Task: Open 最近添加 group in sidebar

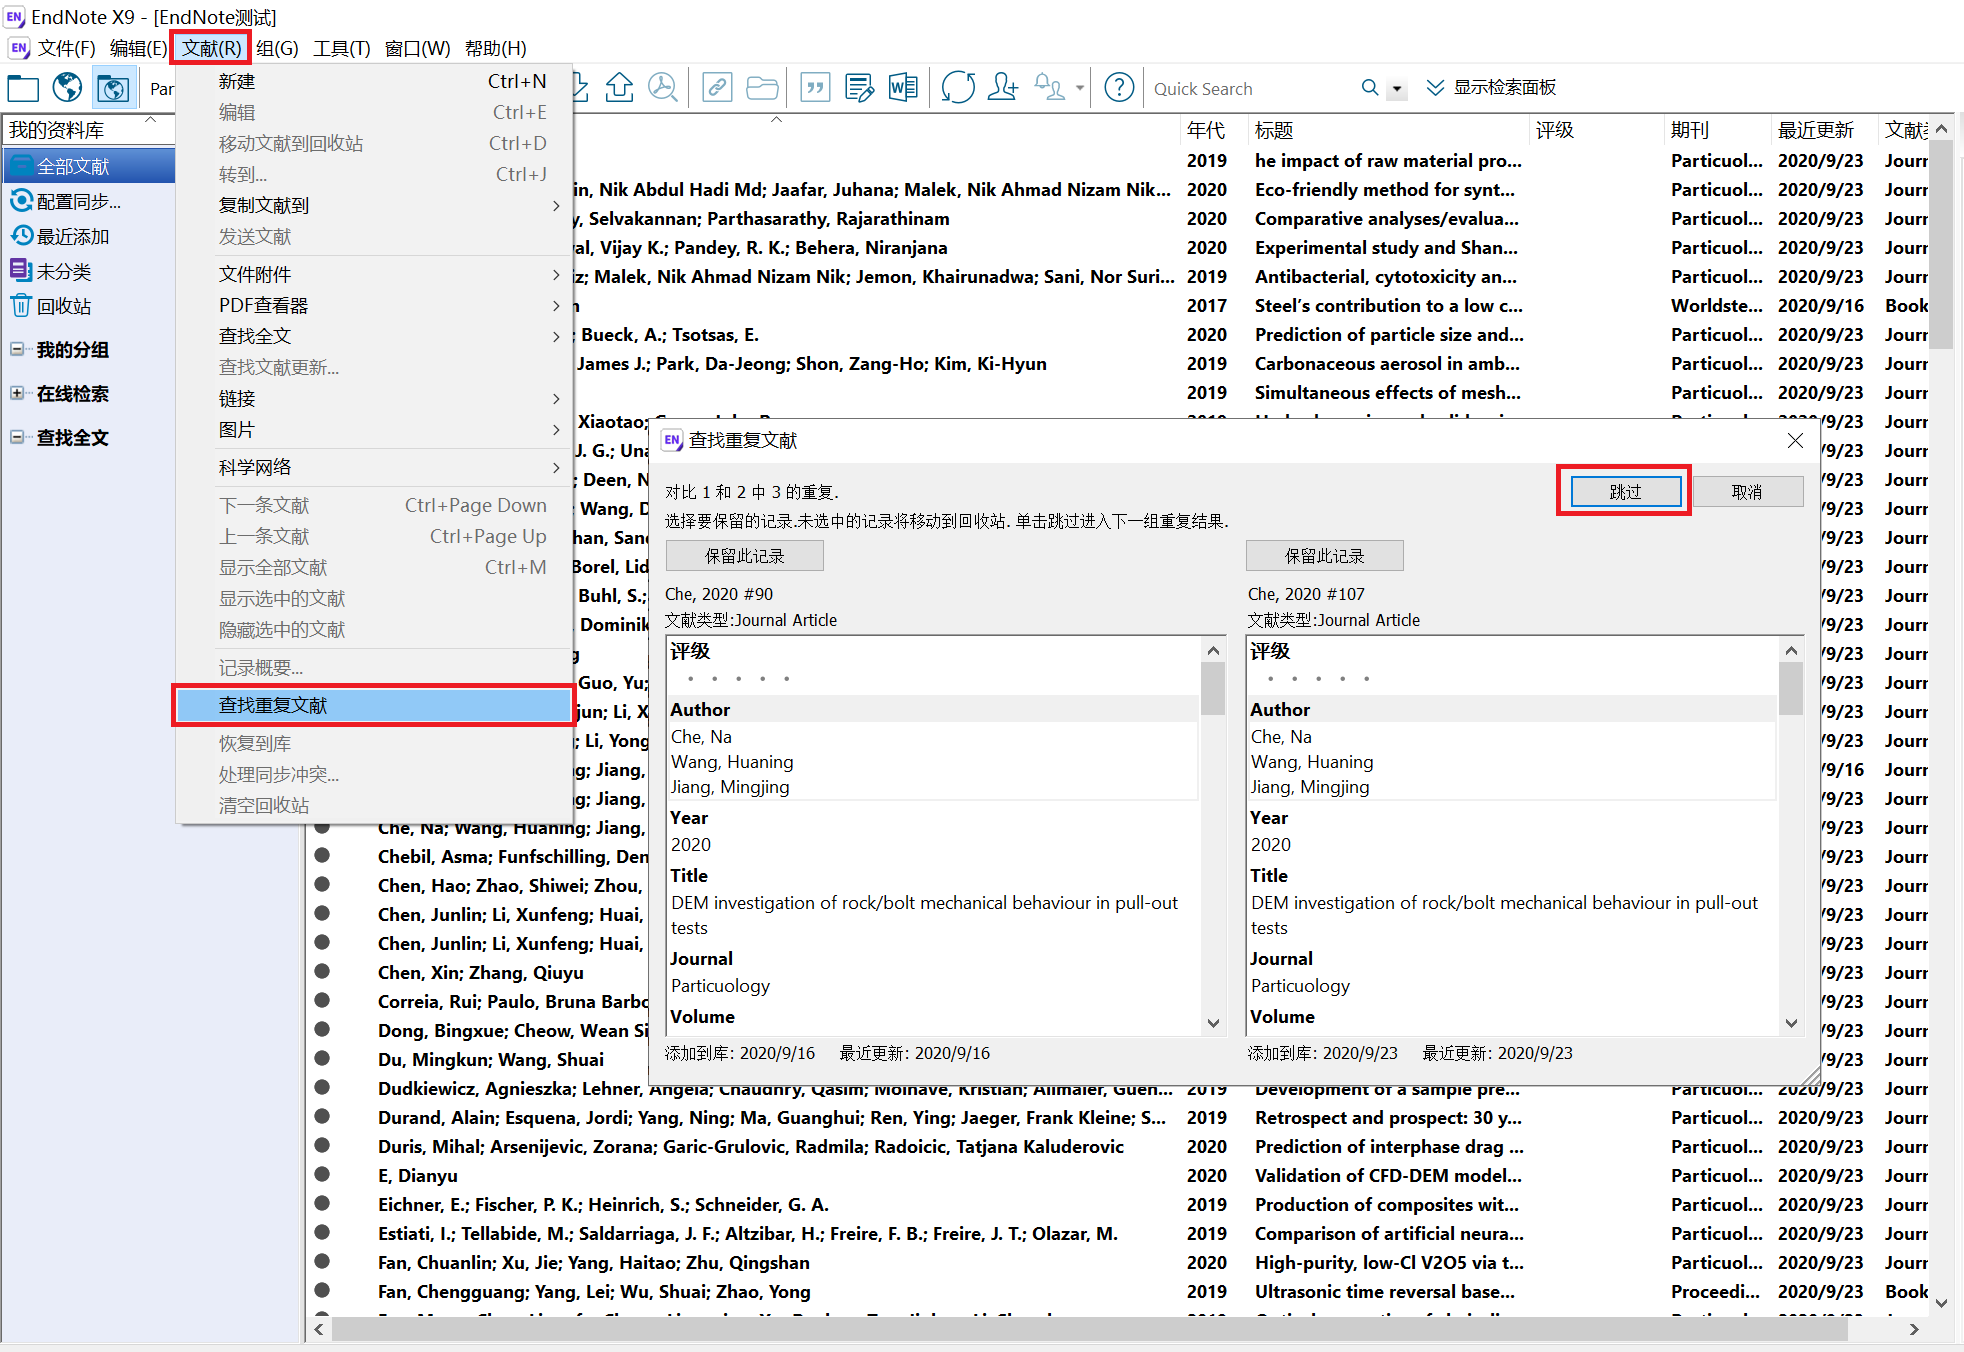Action: point(60,237)
